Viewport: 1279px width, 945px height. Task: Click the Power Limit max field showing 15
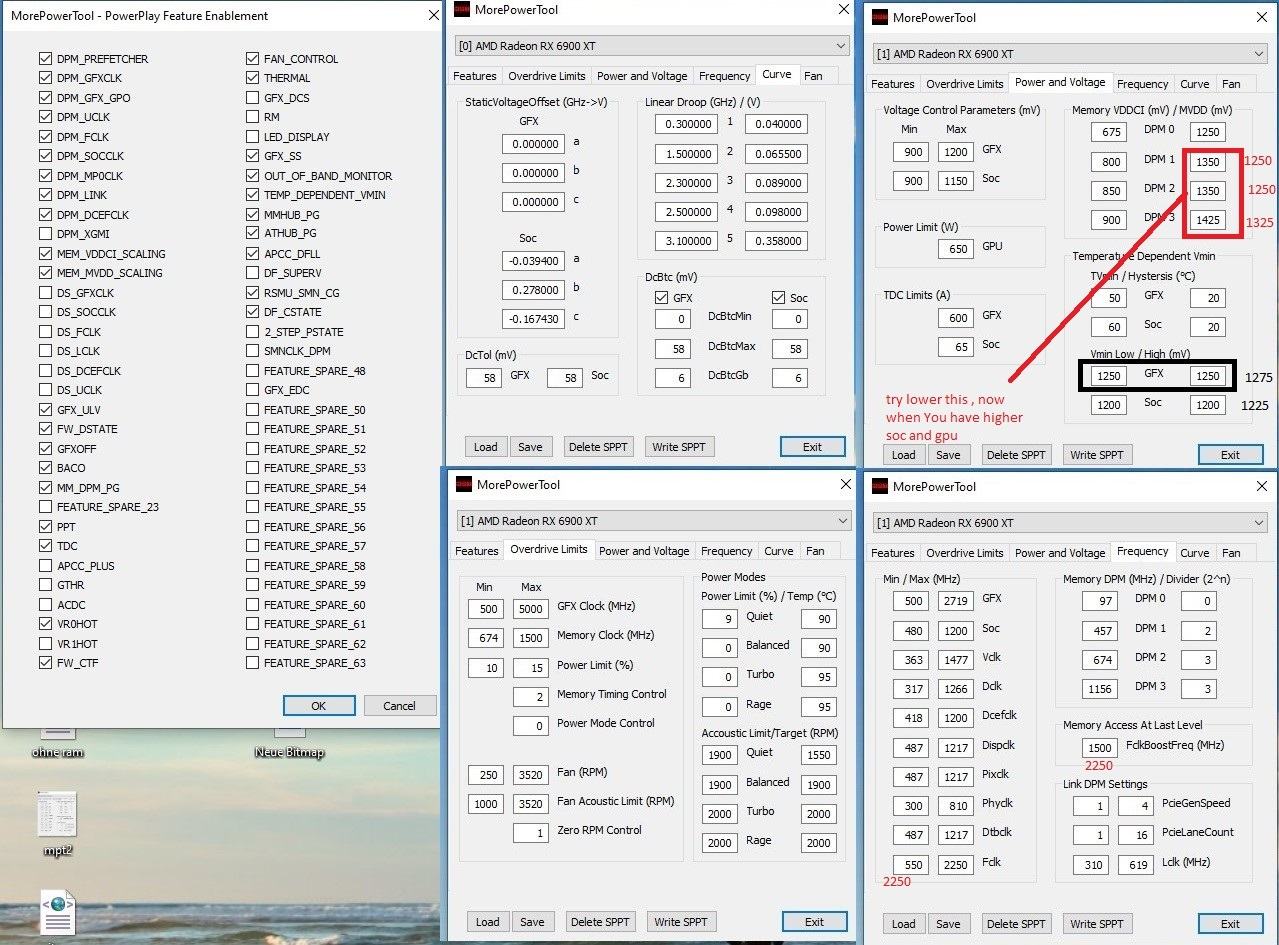click(x=531, y=668)
